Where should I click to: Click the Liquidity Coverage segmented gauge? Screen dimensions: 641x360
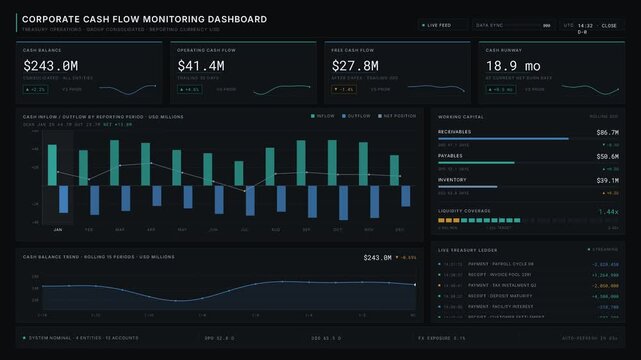[528, 220]
